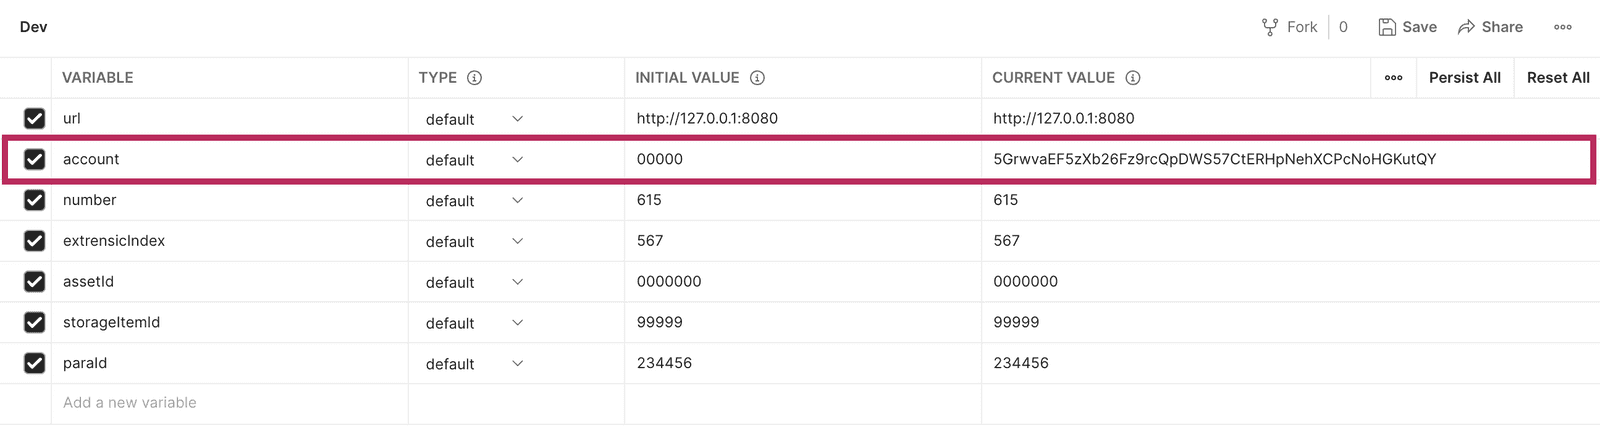
Task: Click the Share arrow icon
Action: pos(1466,27)
